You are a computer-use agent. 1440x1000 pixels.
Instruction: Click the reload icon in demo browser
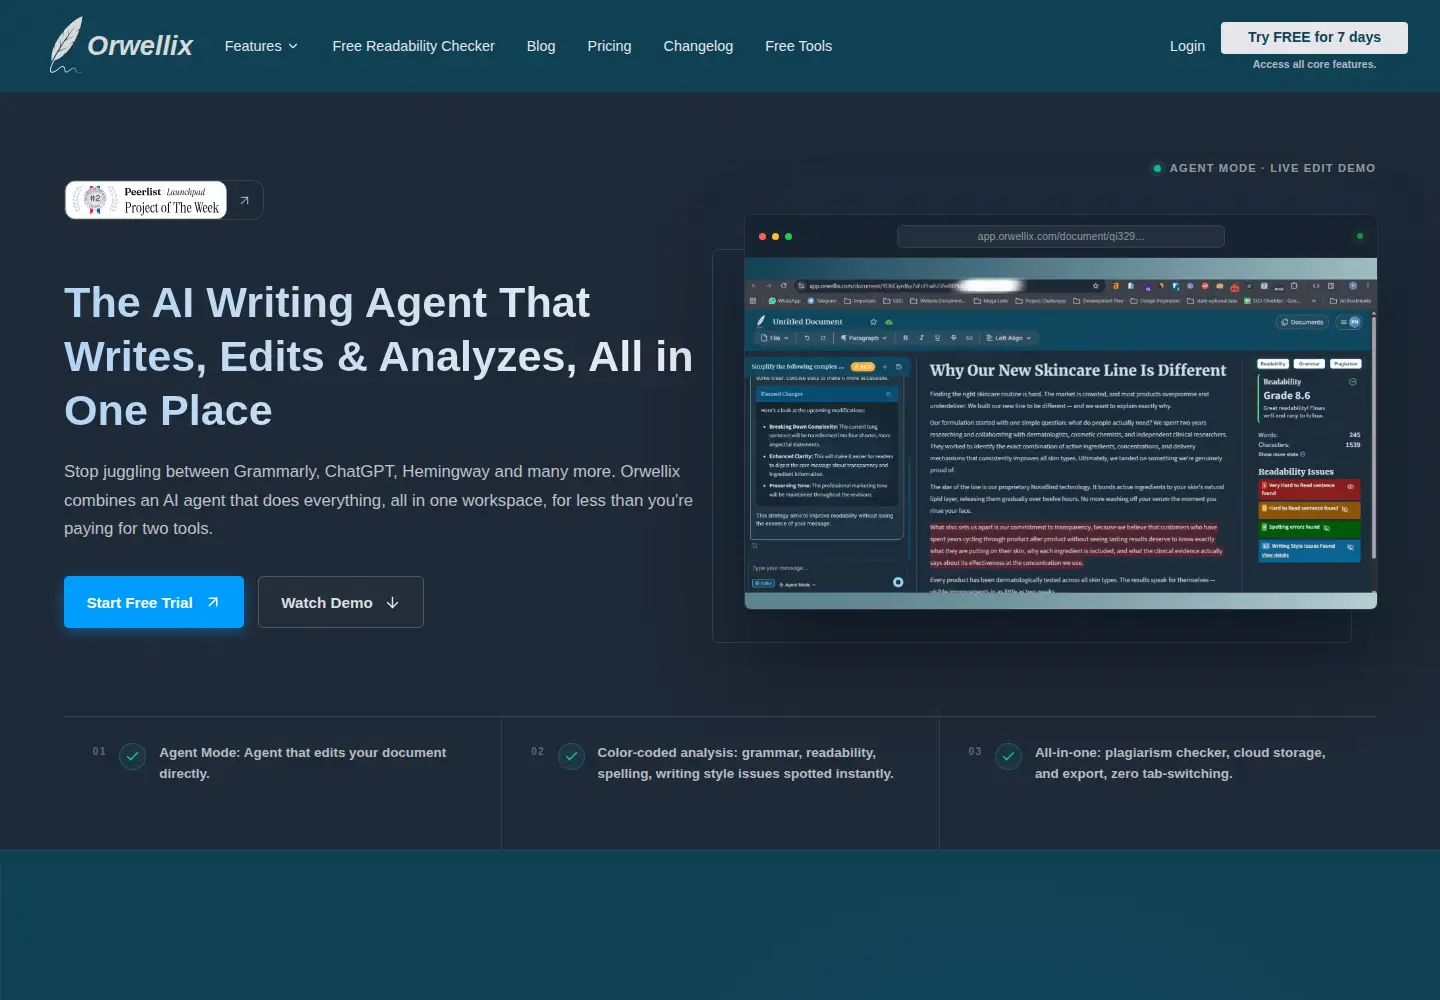coord(784,286)
